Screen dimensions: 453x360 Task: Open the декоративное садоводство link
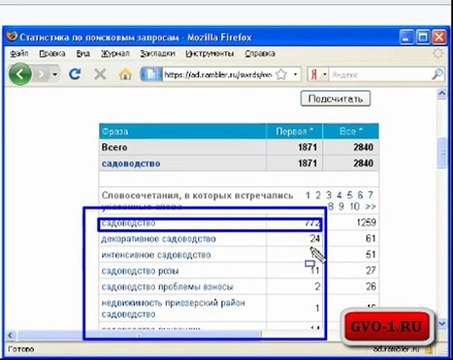159,239
